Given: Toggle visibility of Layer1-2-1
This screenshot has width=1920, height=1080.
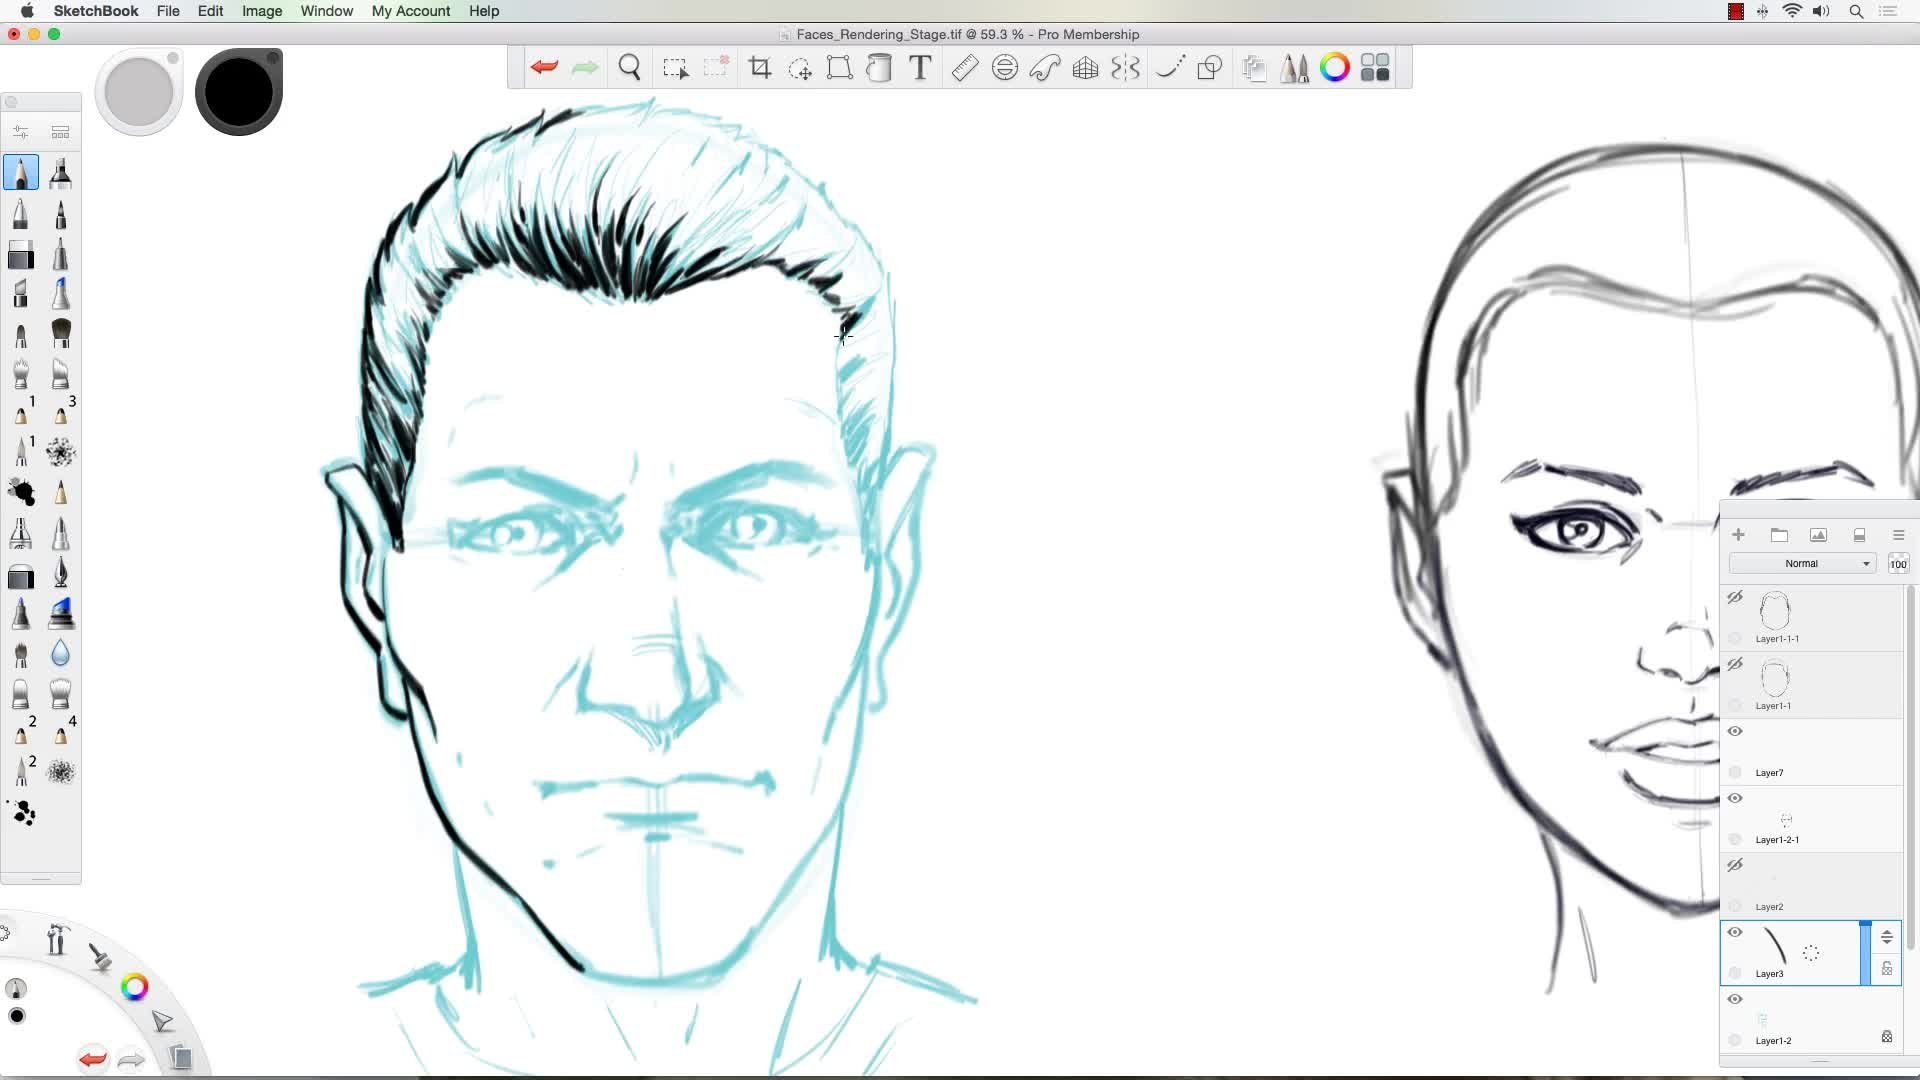Looking at the screenshot, I should (x=1735, y=799).
